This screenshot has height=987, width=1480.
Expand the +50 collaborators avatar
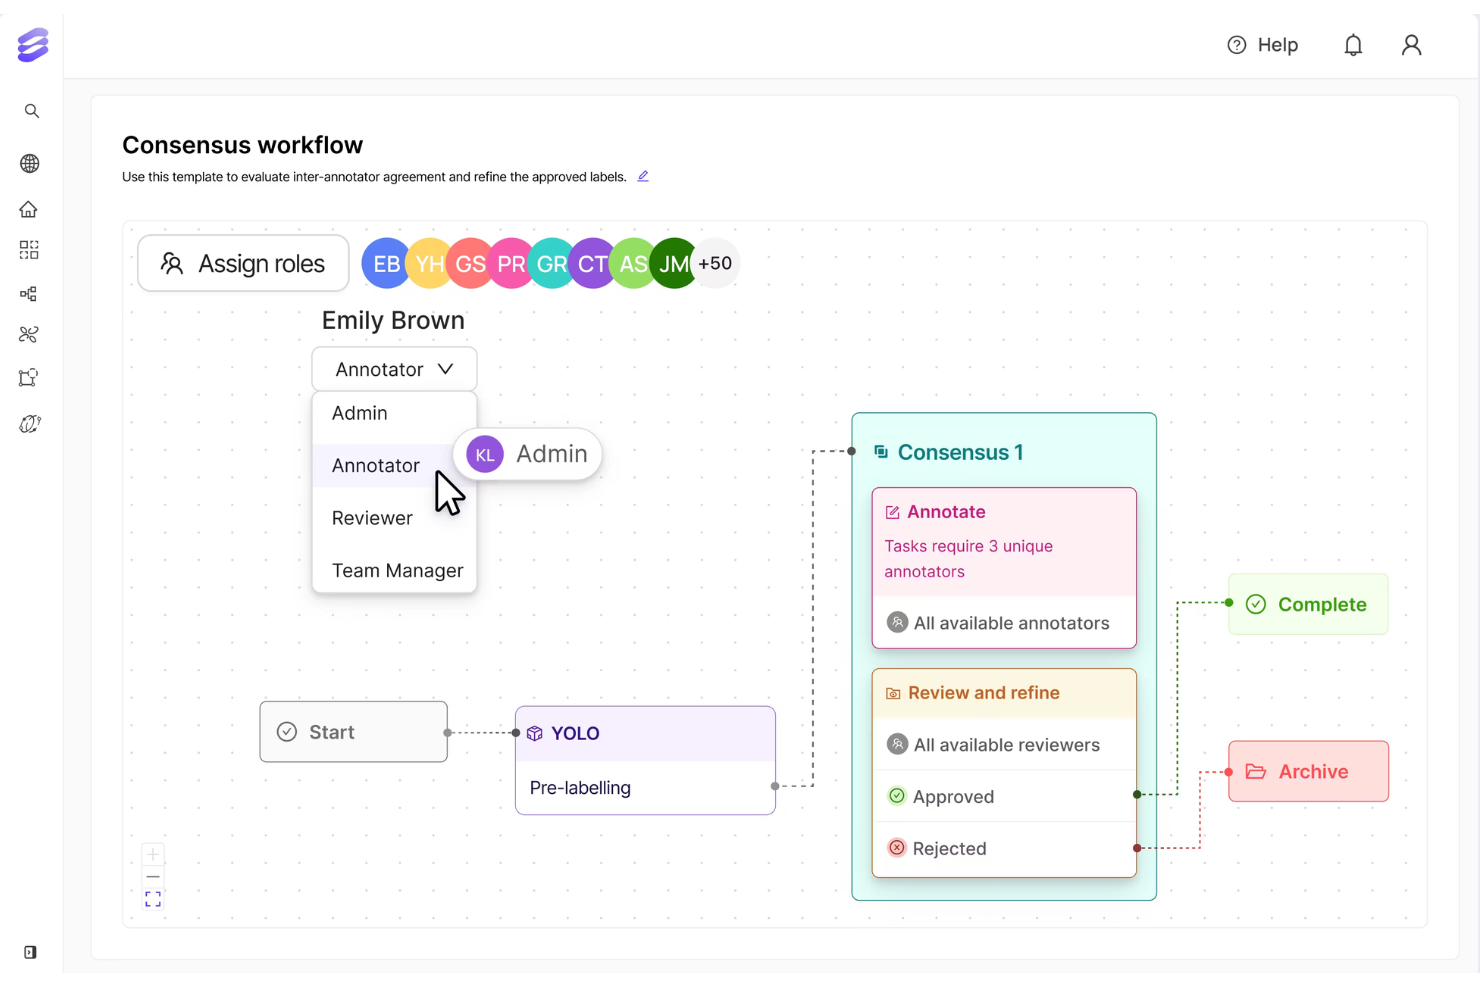pos(716,263)
